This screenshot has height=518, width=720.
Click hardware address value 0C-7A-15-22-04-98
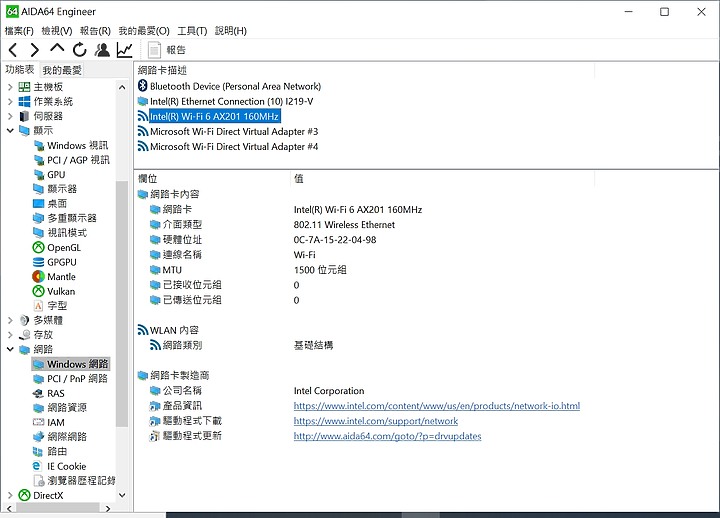click(335, 240)
